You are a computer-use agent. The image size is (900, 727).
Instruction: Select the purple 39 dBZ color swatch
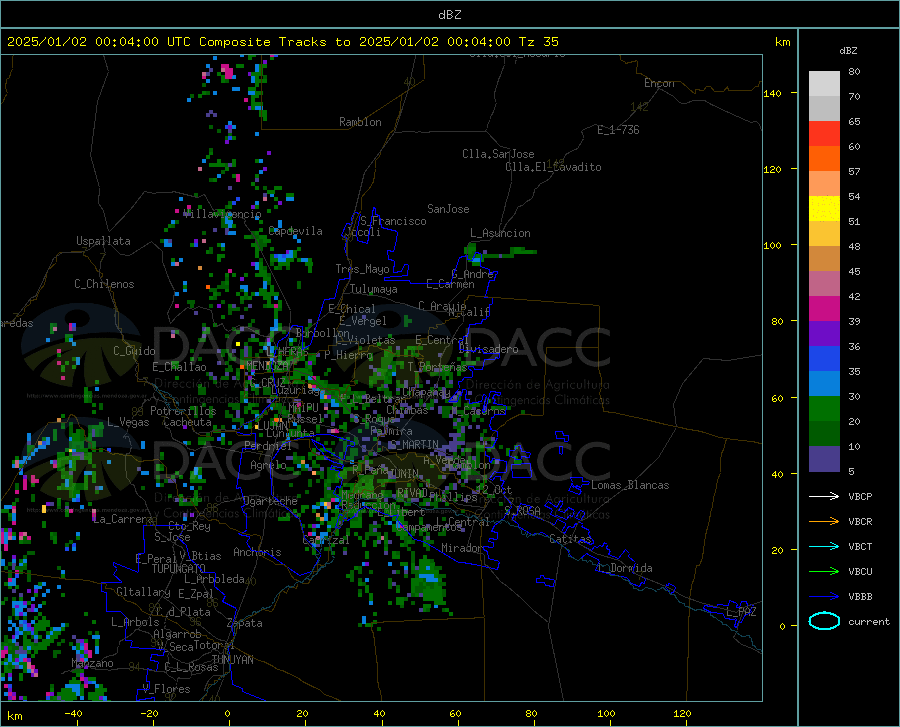point(824,334)
